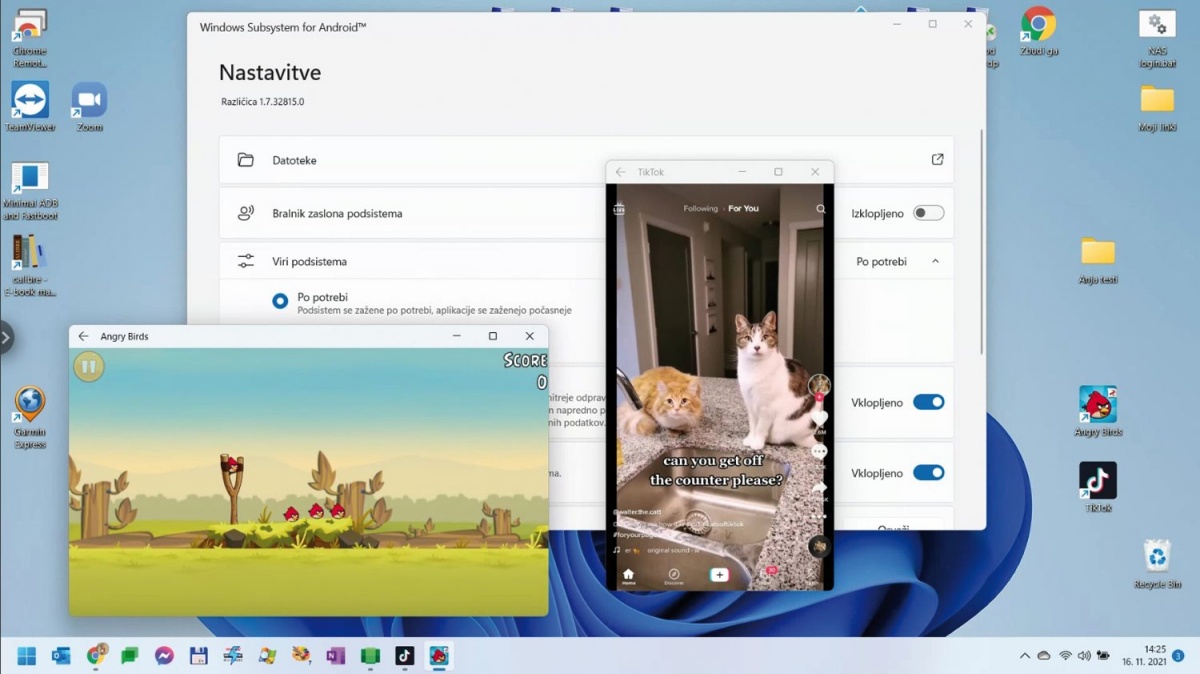
Task: Switch to the Following tab in TikTok
Action: (700, 209)
